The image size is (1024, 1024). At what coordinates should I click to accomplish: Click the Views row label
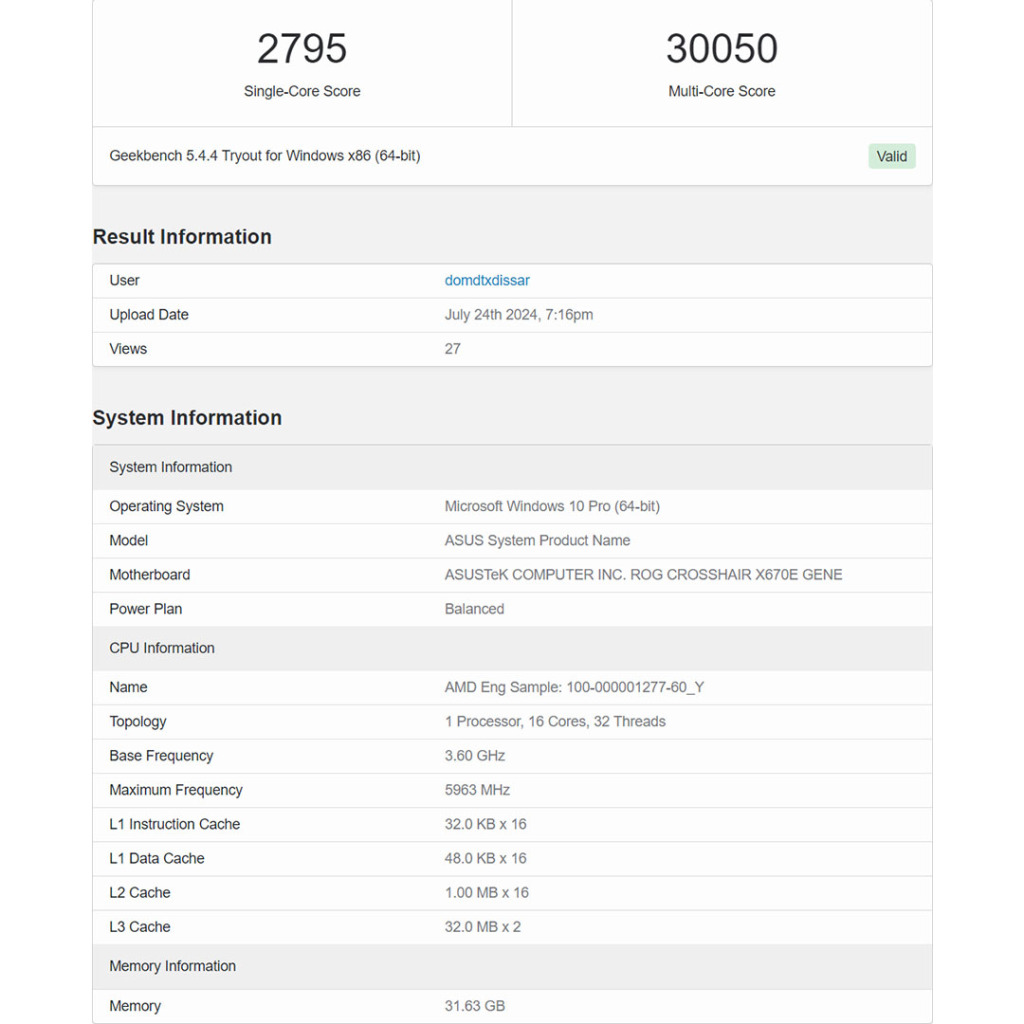click(x=128, y=349)
